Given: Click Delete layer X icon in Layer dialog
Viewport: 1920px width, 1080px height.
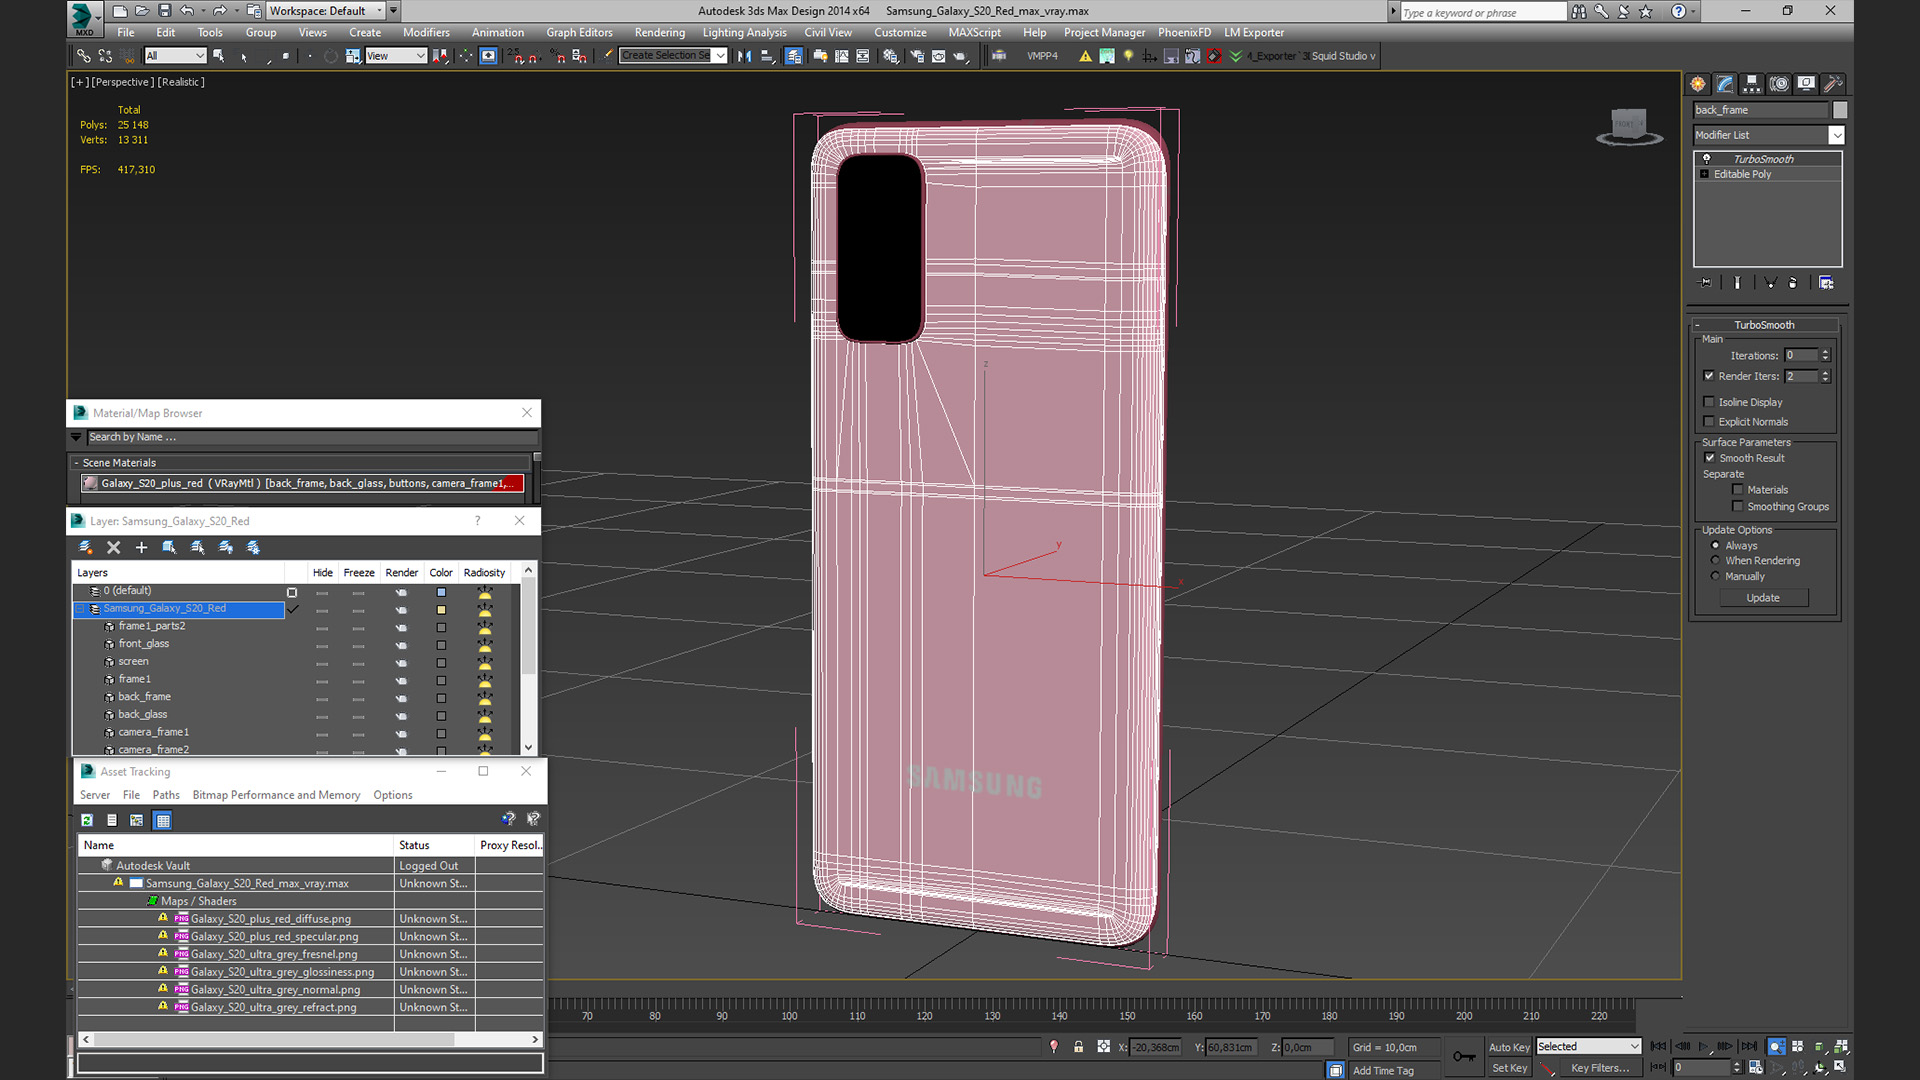Looking at the screenshot, I should coord(113,547).
